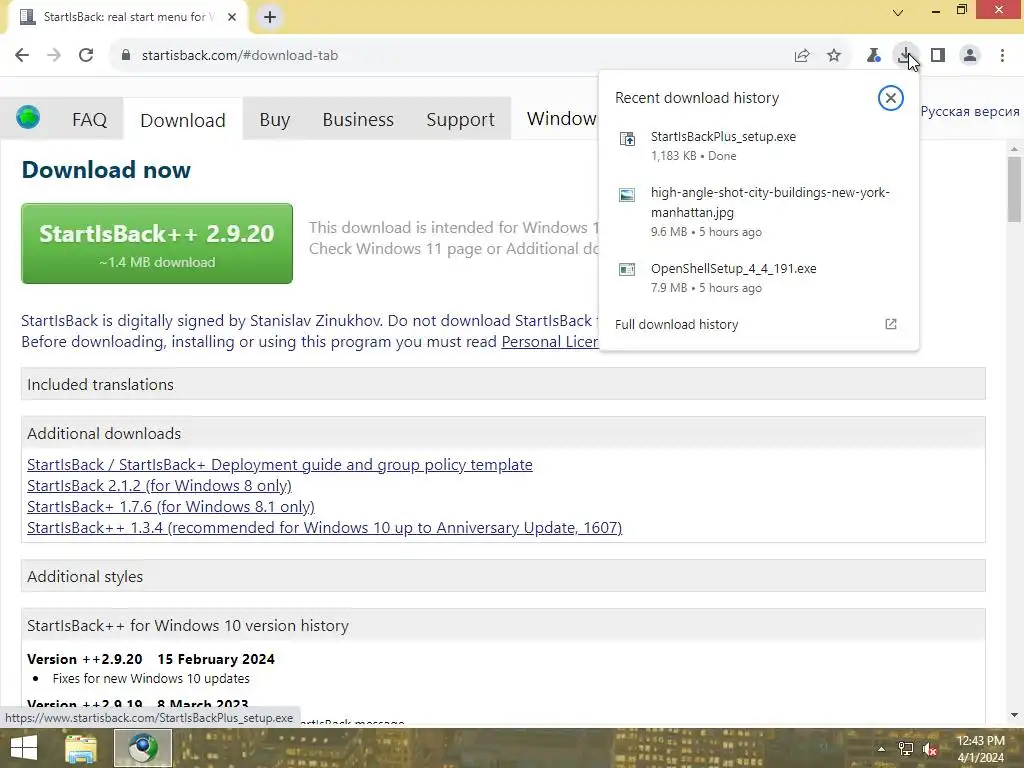
Task: Open a new browser tab
Action: (x=270, y=17)
